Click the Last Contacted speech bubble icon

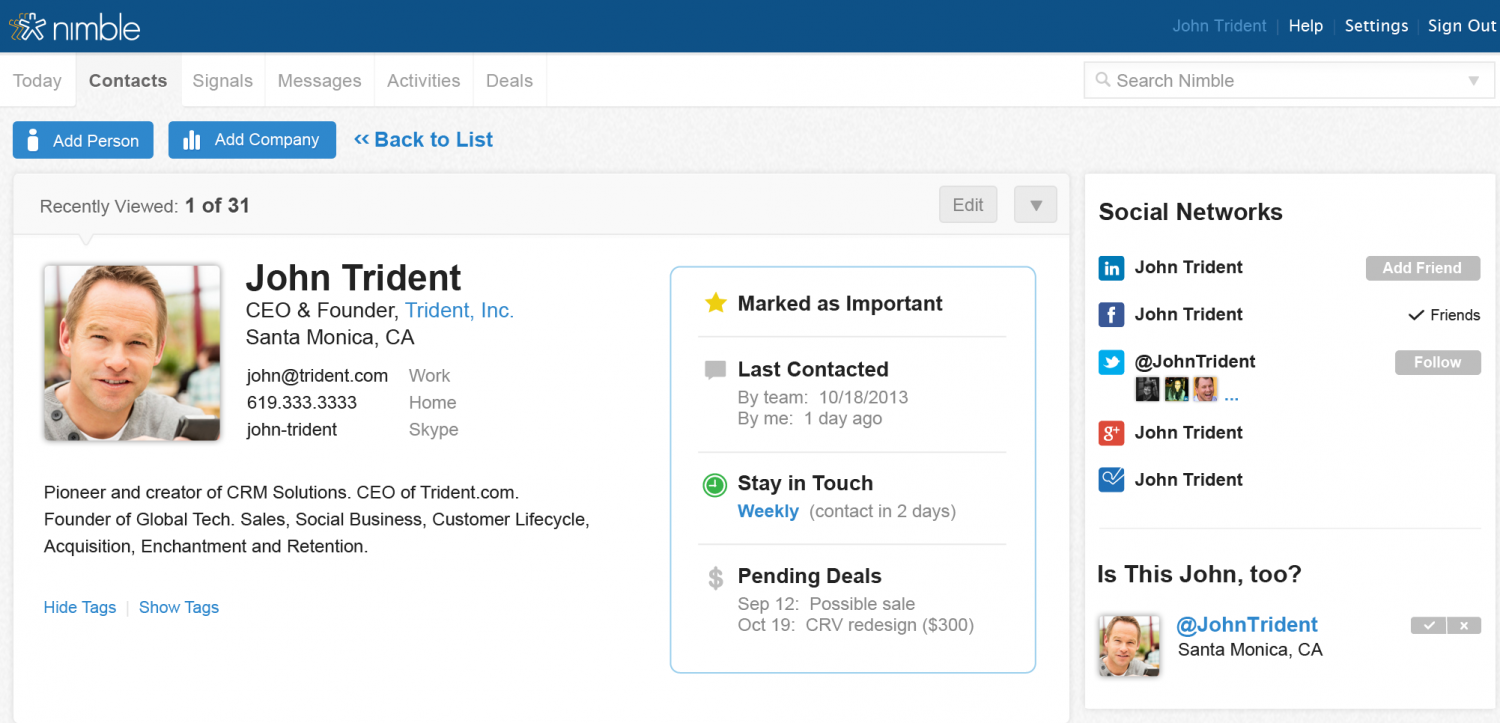pos(715,370)
